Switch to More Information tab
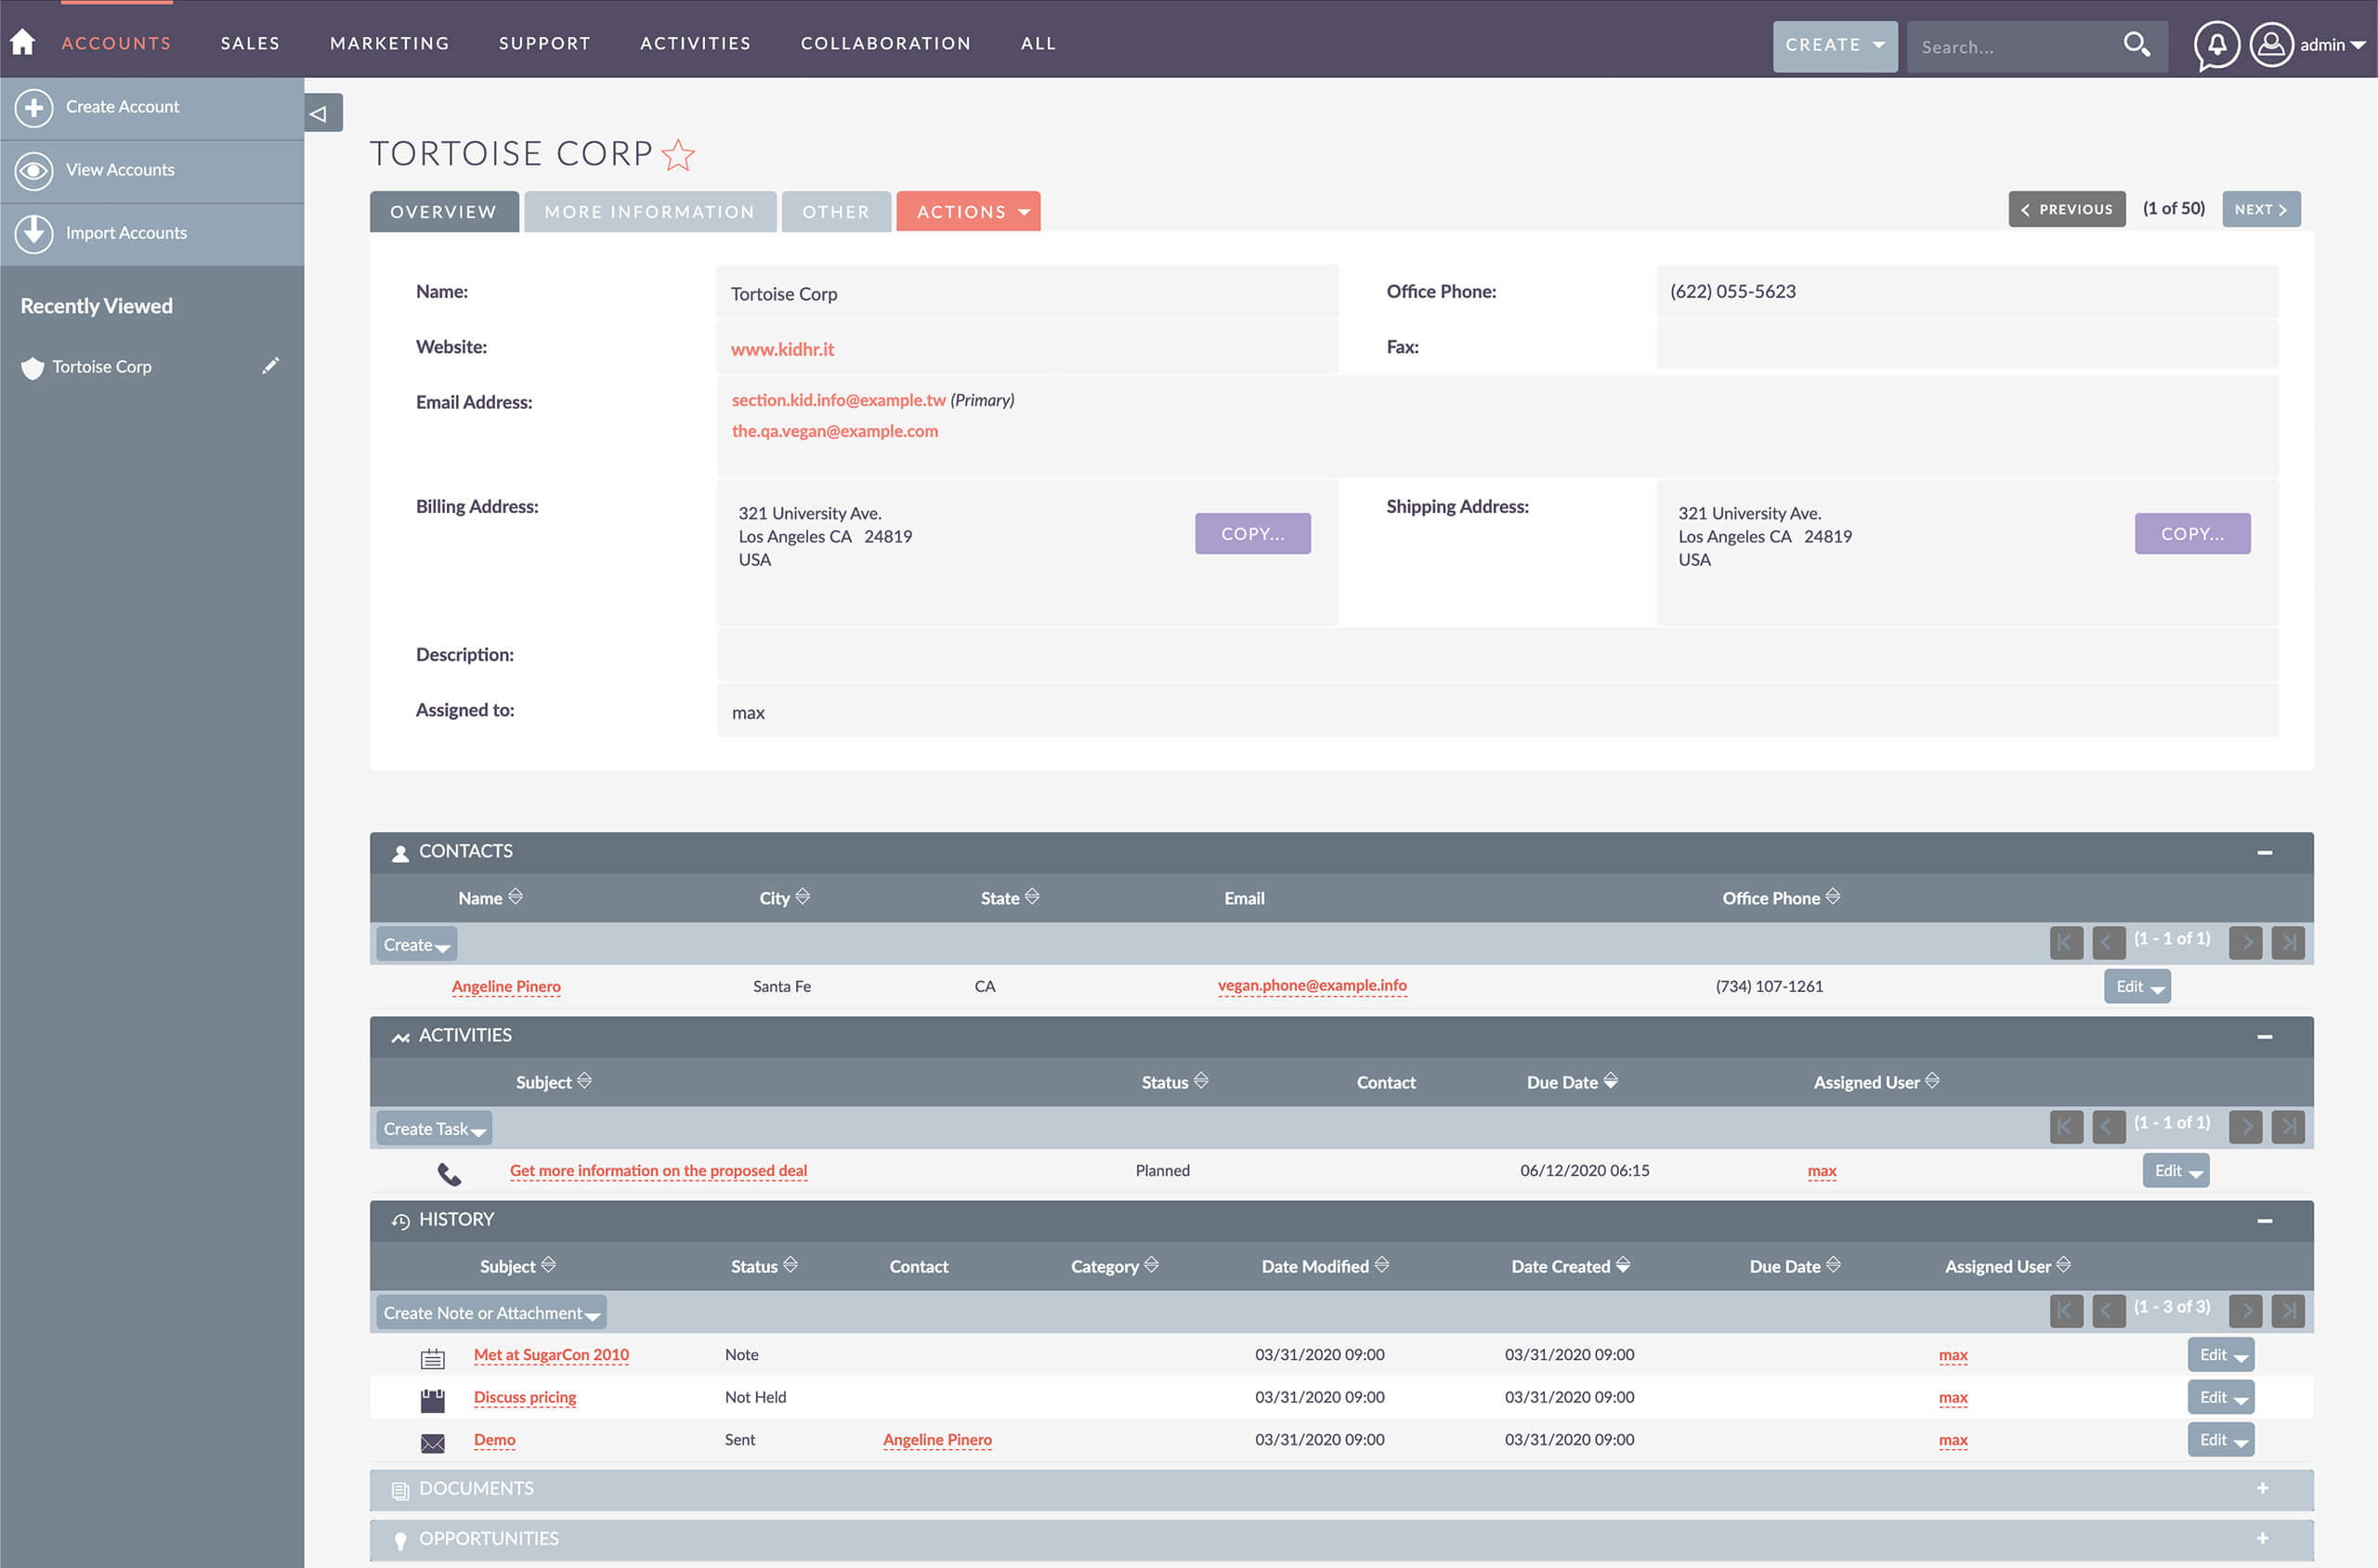2378x1568 pixels. pyautogui.click(x=649, y=211)
